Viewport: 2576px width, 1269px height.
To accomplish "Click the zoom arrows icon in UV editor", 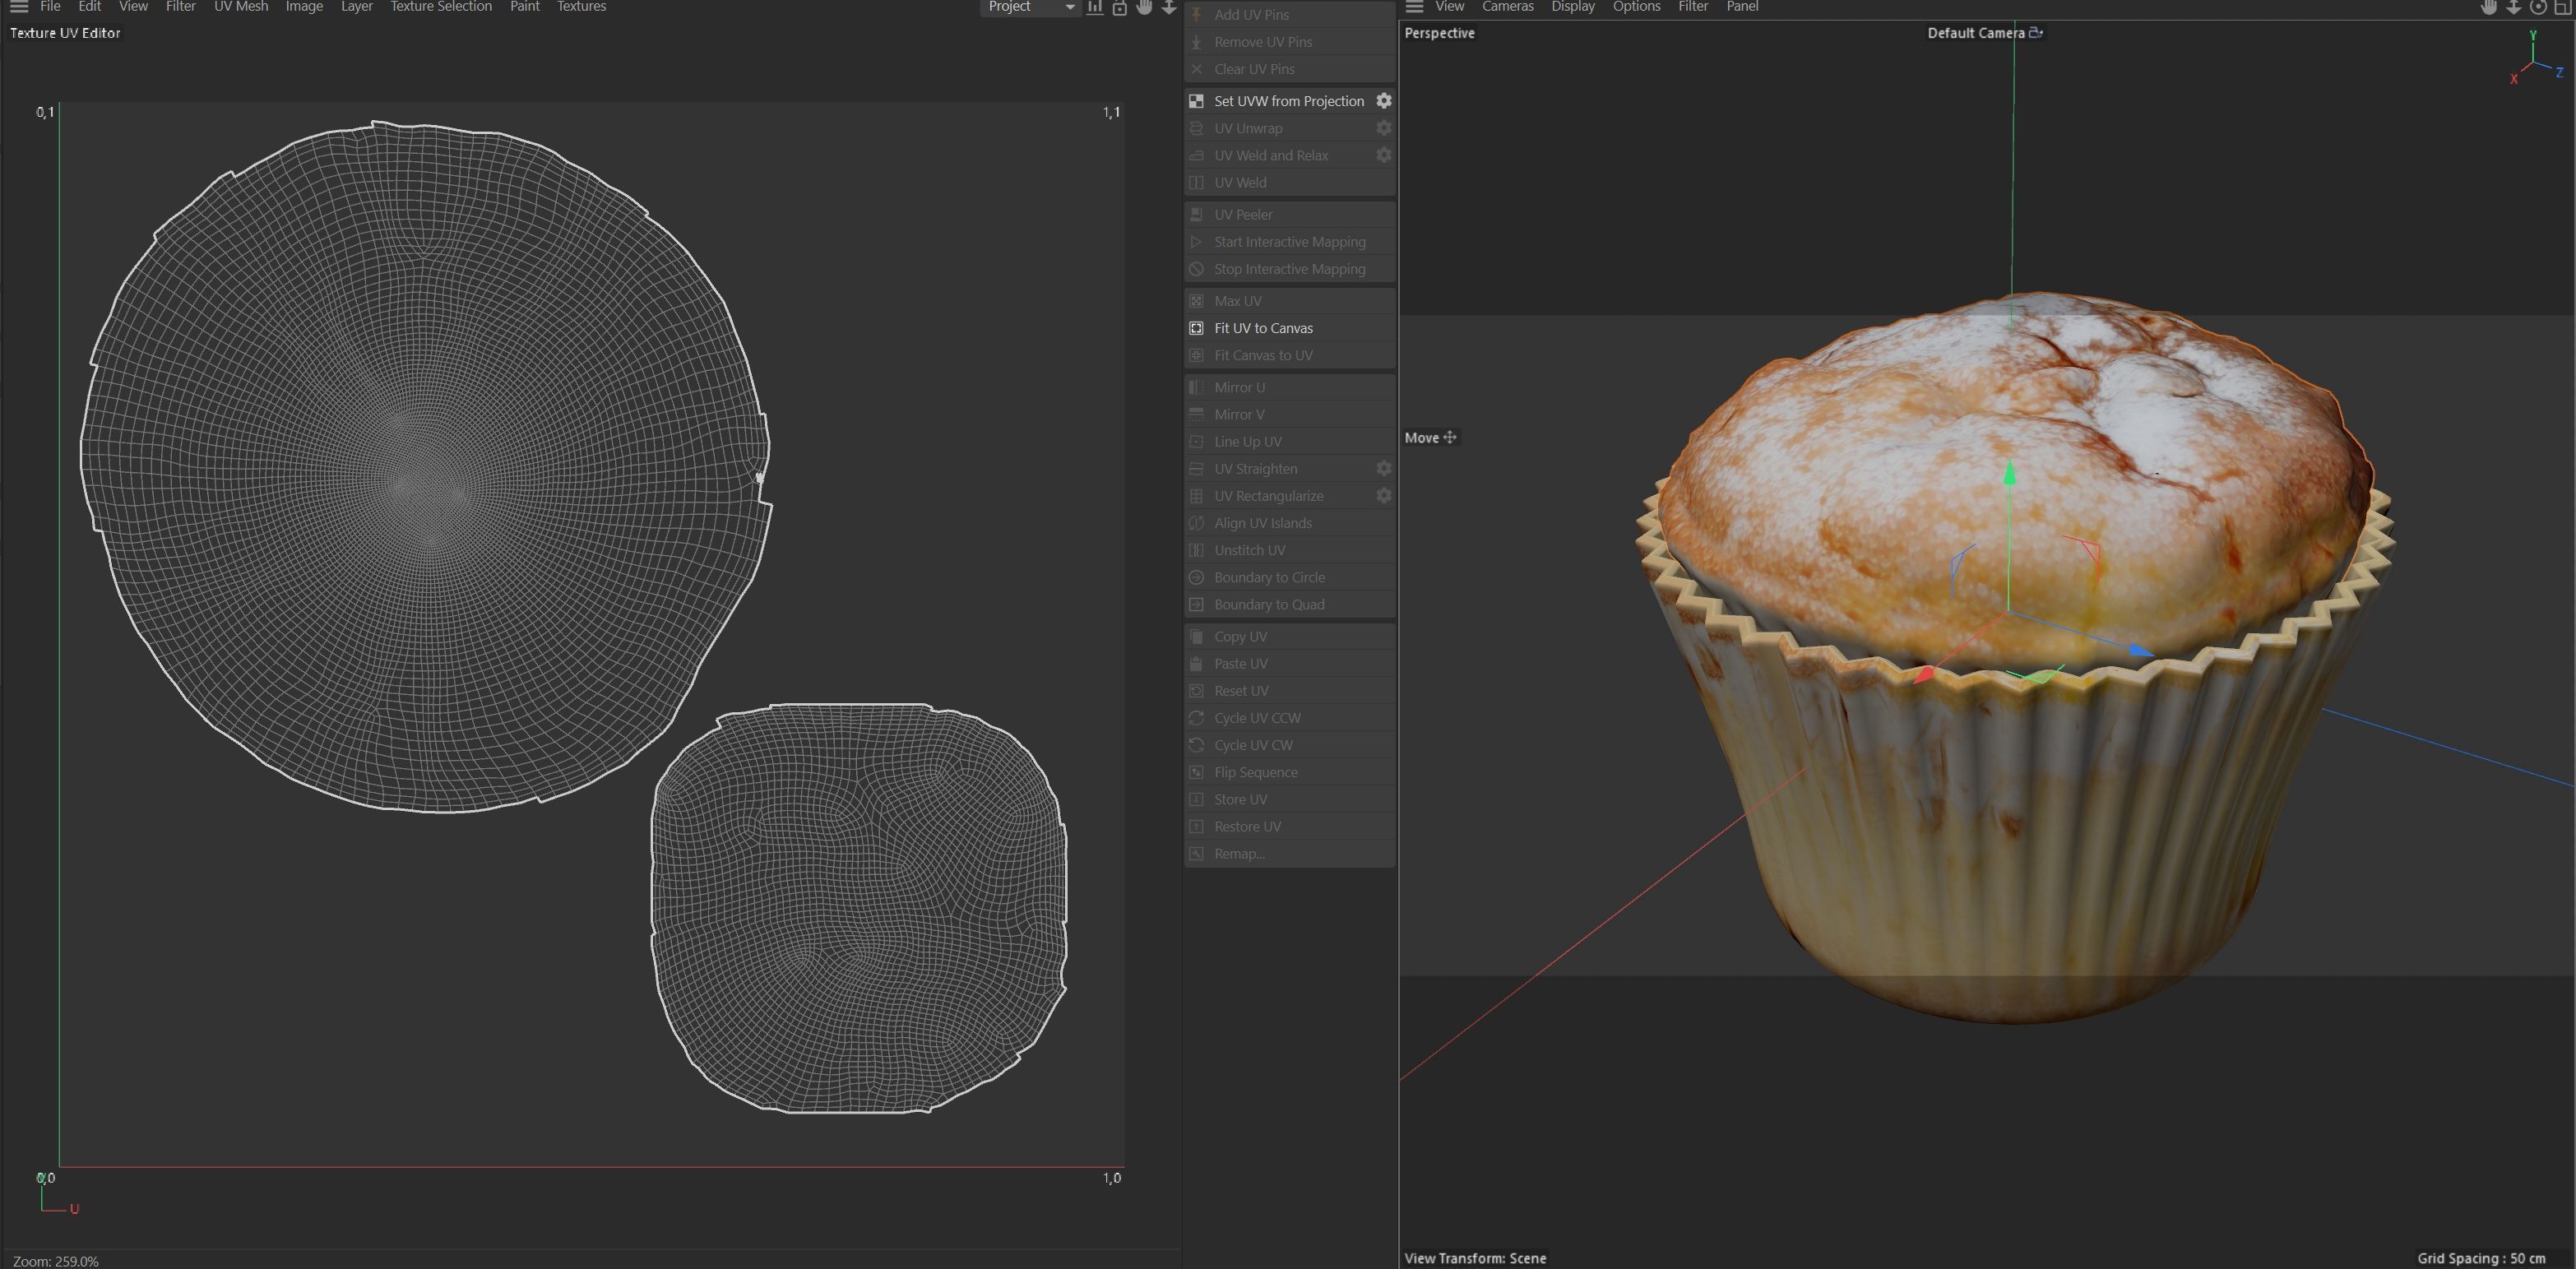I will coord(1168,7).
